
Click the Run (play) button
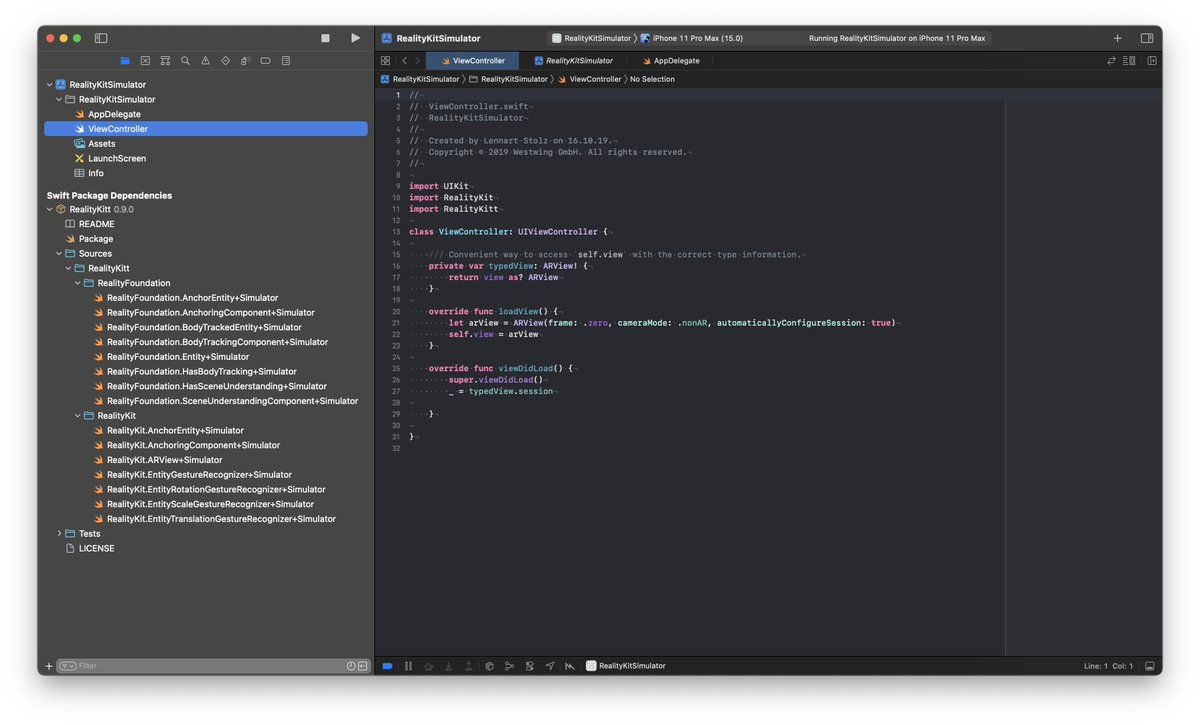tap(355, 38)
